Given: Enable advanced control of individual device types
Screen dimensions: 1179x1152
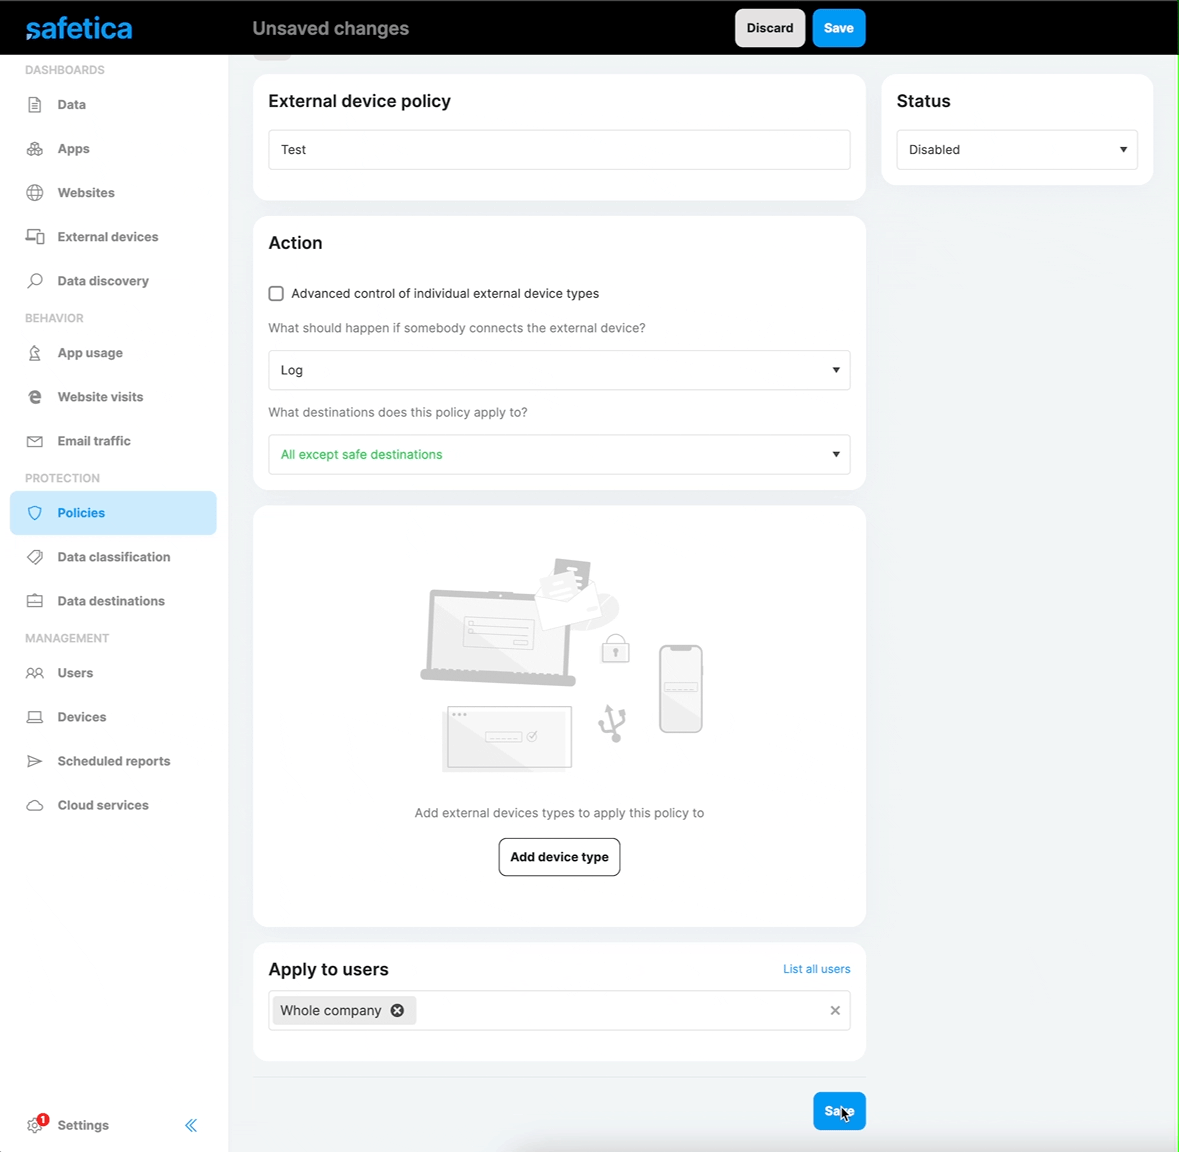Looking at the screenshot, I should click(x=276, y=294).
